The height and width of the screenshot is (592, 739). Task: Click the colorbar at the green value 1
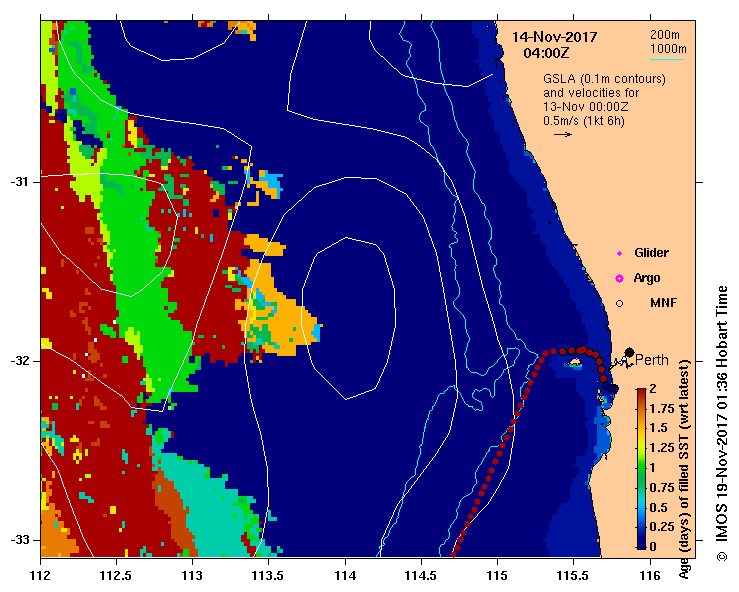pos(640,469)
